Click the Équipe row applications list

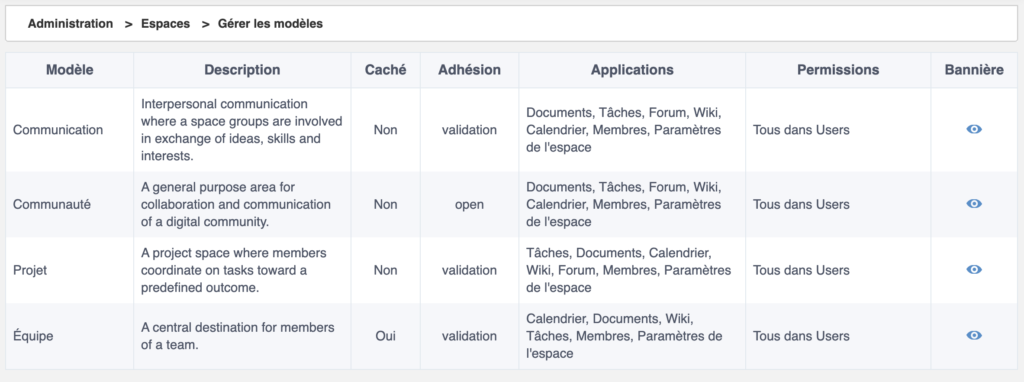(x=624, y=336)
